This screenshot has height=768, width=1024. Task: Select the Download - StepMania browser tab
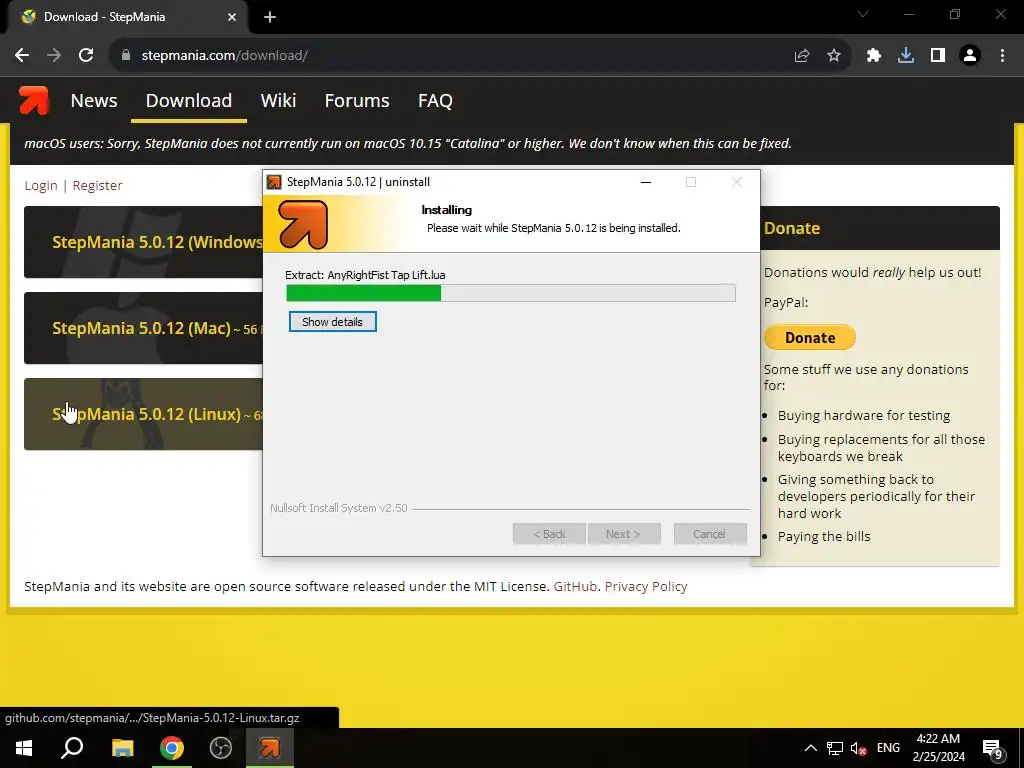click(127, 17)
